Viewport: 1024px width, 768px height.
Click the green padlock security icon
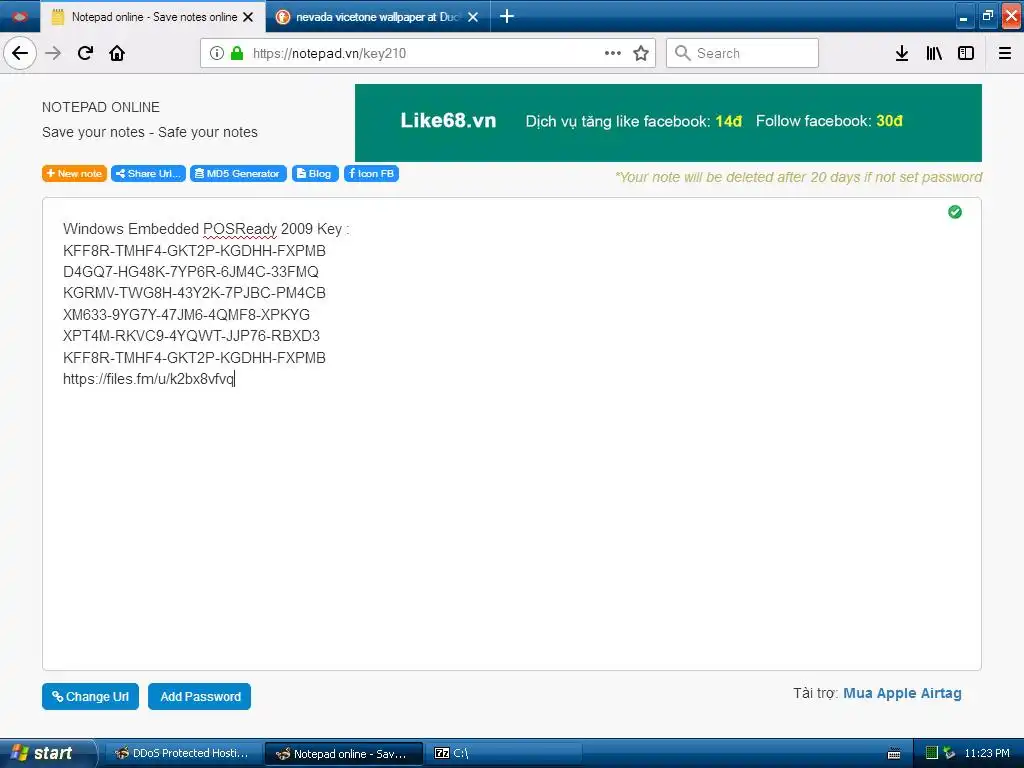[238, 53]
